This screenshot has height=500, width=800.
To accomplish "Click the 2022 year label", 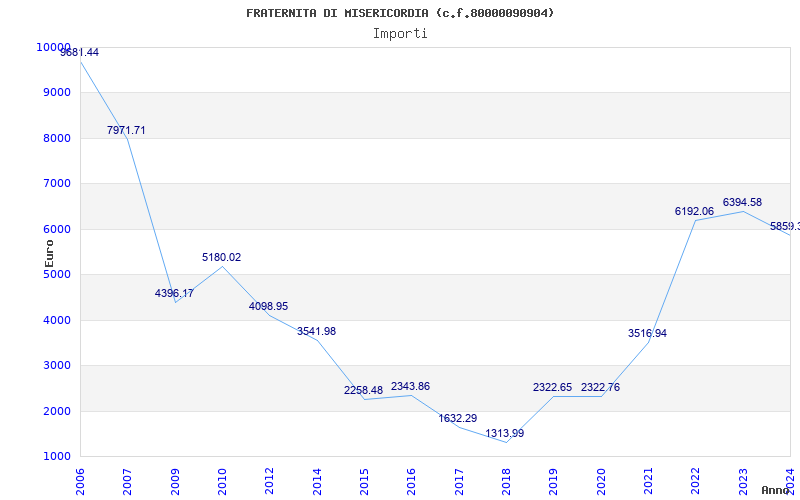I will (696, 482).
